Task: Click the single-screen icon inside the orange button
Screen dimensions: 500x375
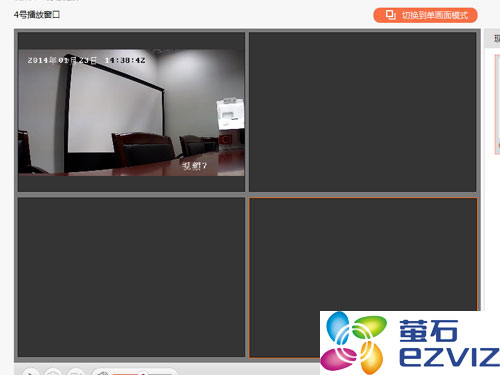Action: [x=390, y=15]
